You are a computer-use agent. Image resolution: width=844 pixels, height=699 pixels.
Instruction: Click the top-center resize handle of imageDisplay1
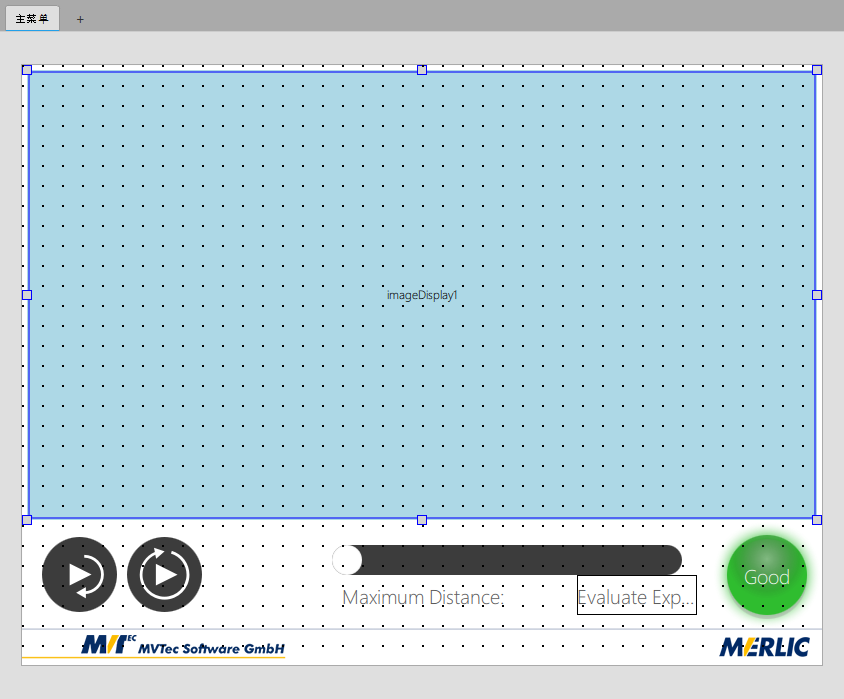pyautogui.click(x=422, y=70)
